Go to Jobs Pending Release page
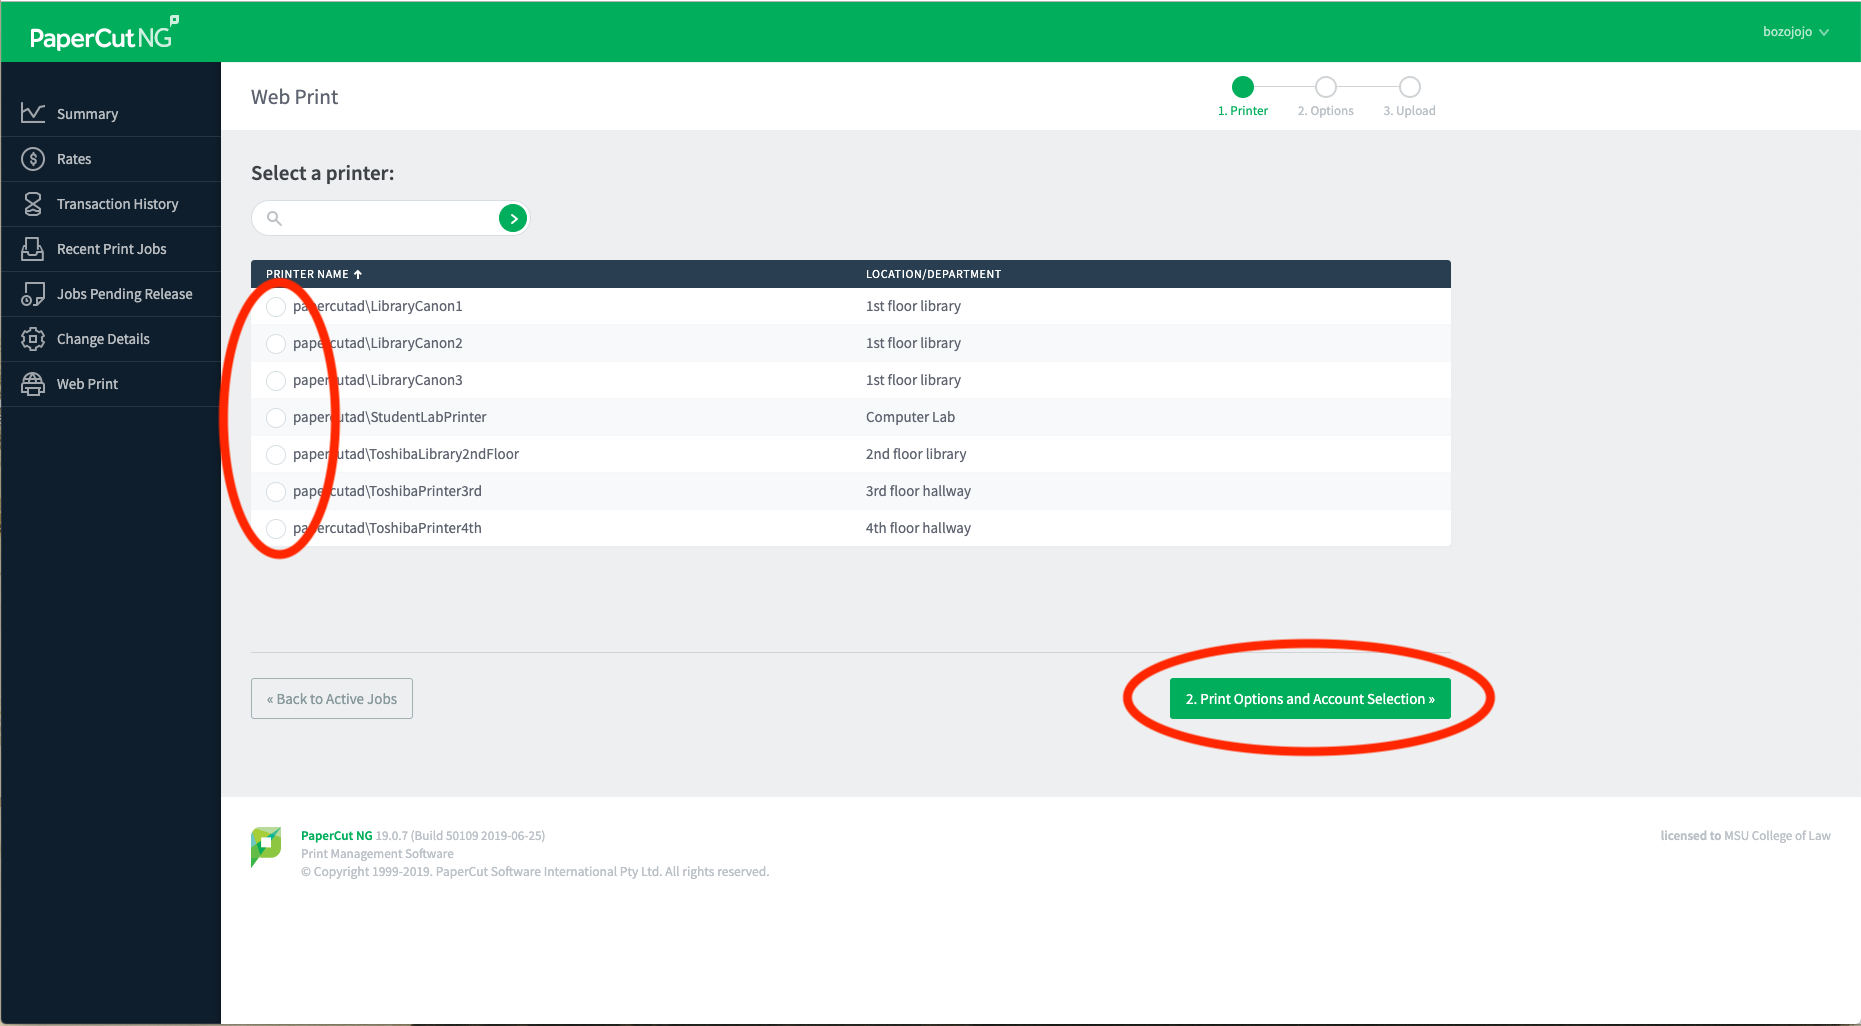This screenshot has height=1026, width=1861. tap(124, 294)
